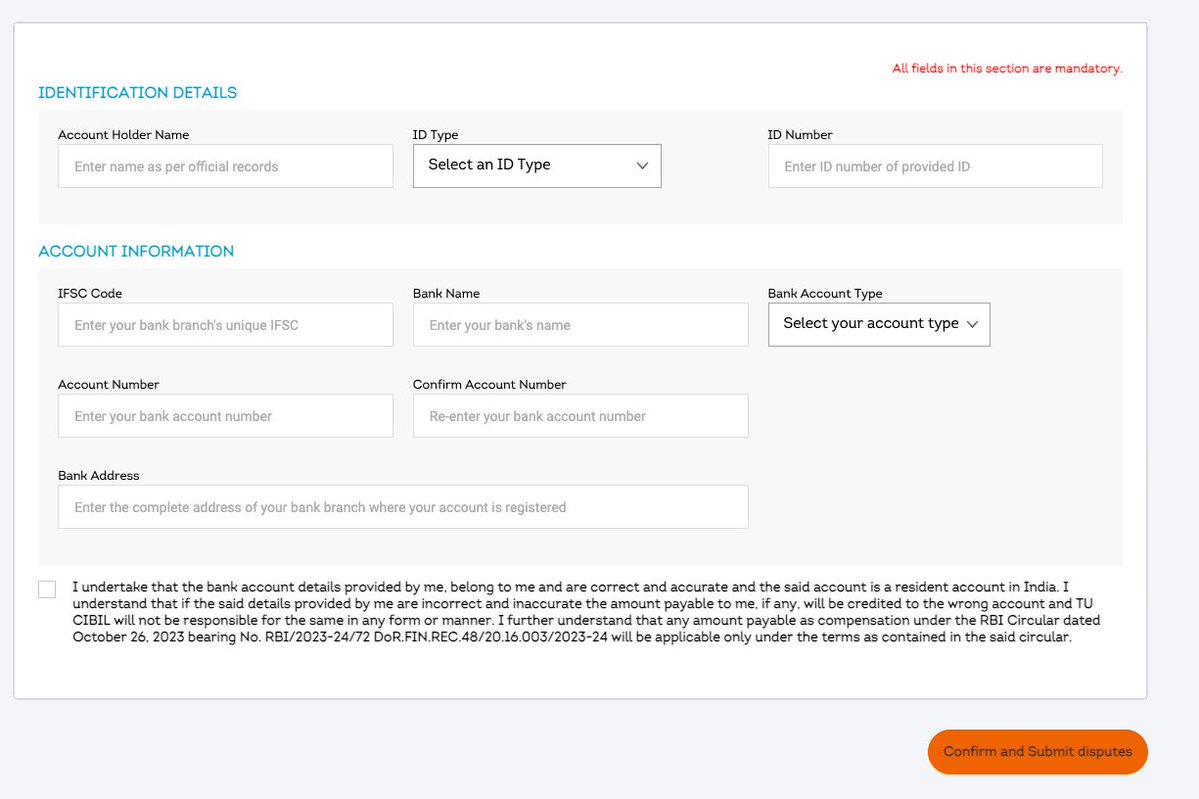Click the Bank Address input field
This screenshot has height=799, width=1199.
click(x=403, y=507)
